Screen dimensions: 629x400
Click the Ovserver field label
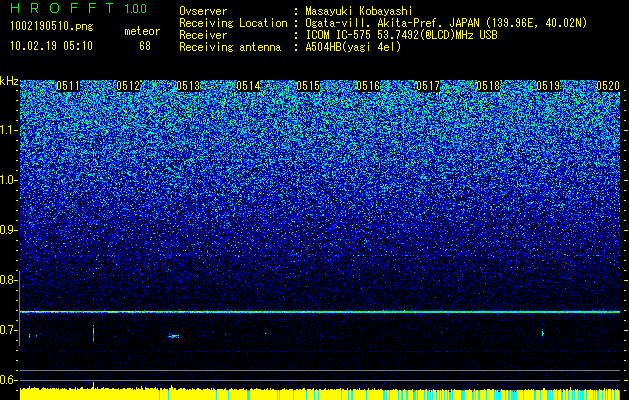point(203,11)
